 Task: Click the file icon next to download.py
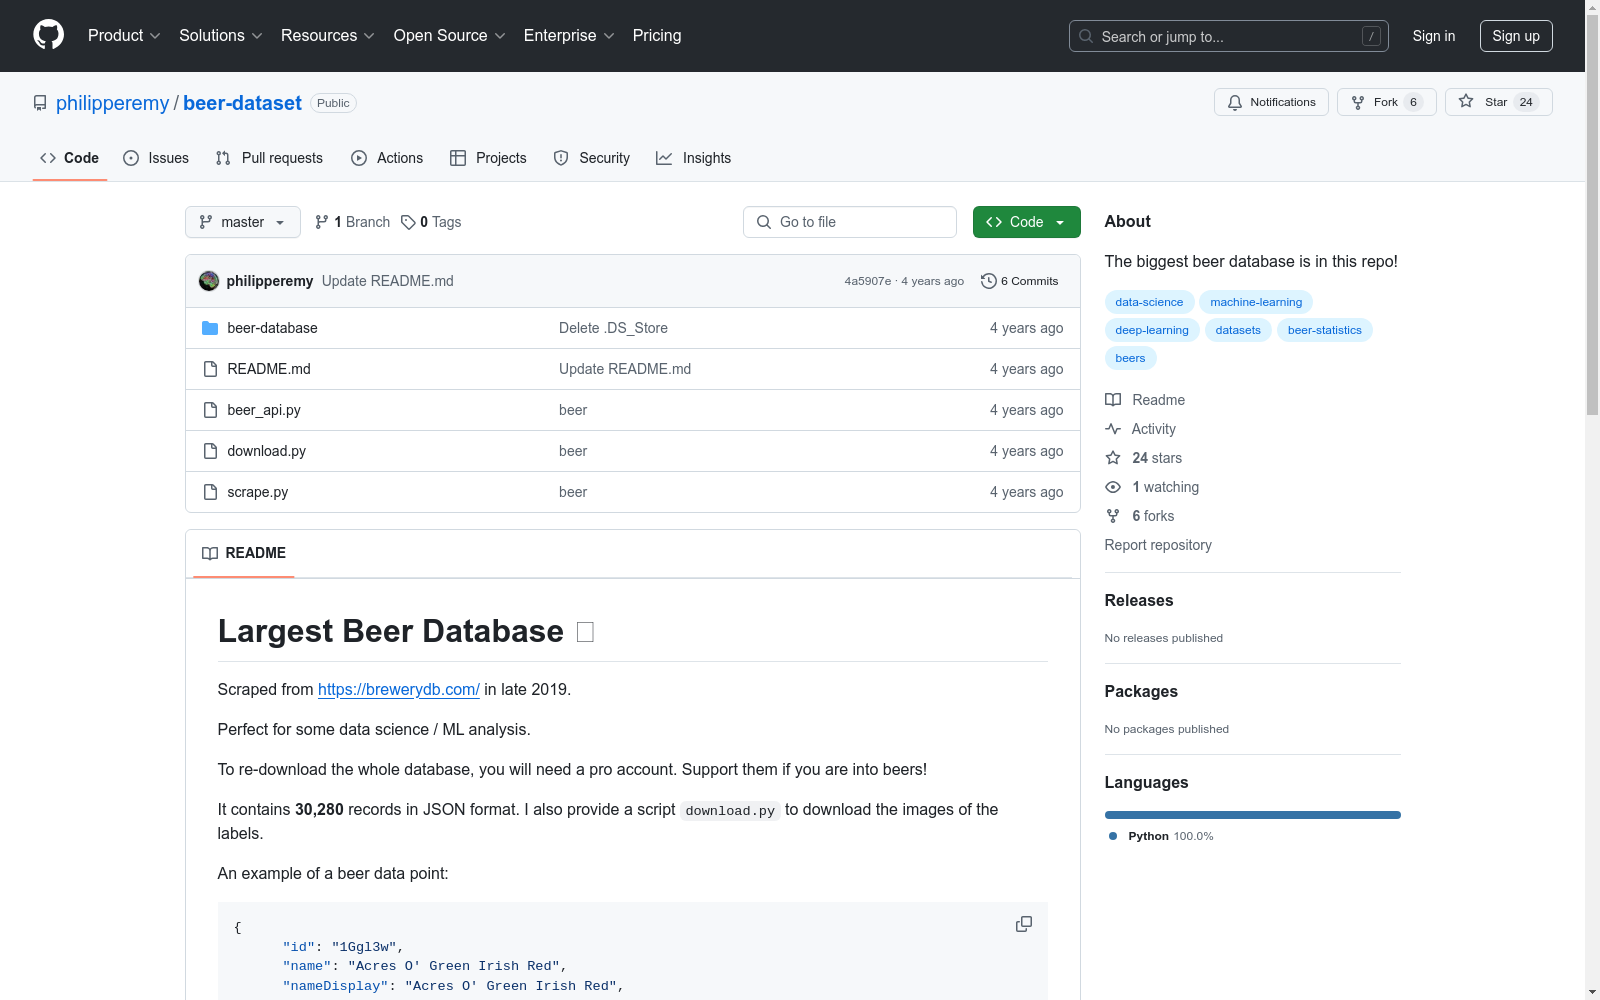click(x=210, y=451)
